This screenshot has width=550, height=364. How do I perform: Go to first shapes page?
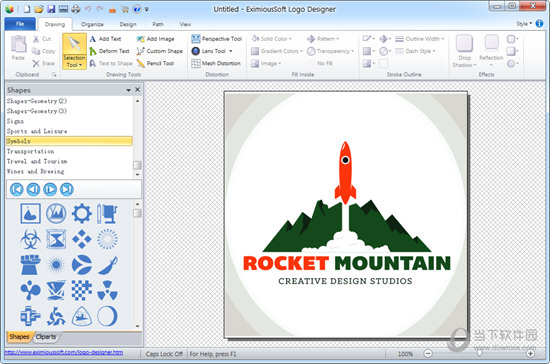[16, 189]
